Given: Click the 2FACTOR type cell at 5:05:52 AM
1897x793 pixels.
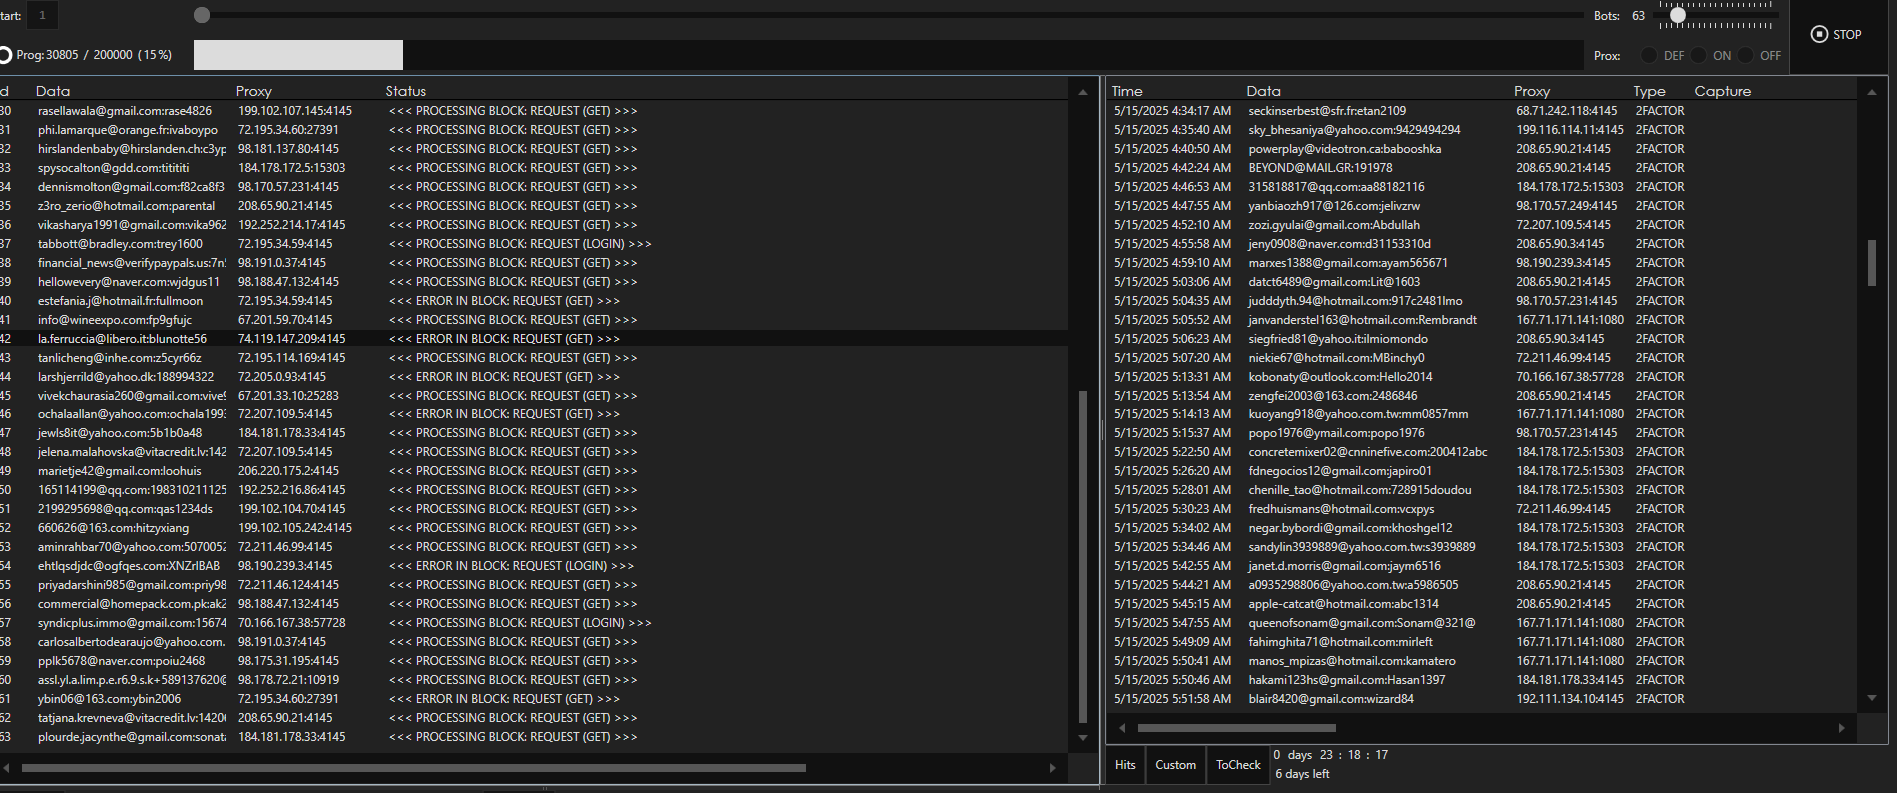Looking at the screenshot, I should coord(1660,320).
